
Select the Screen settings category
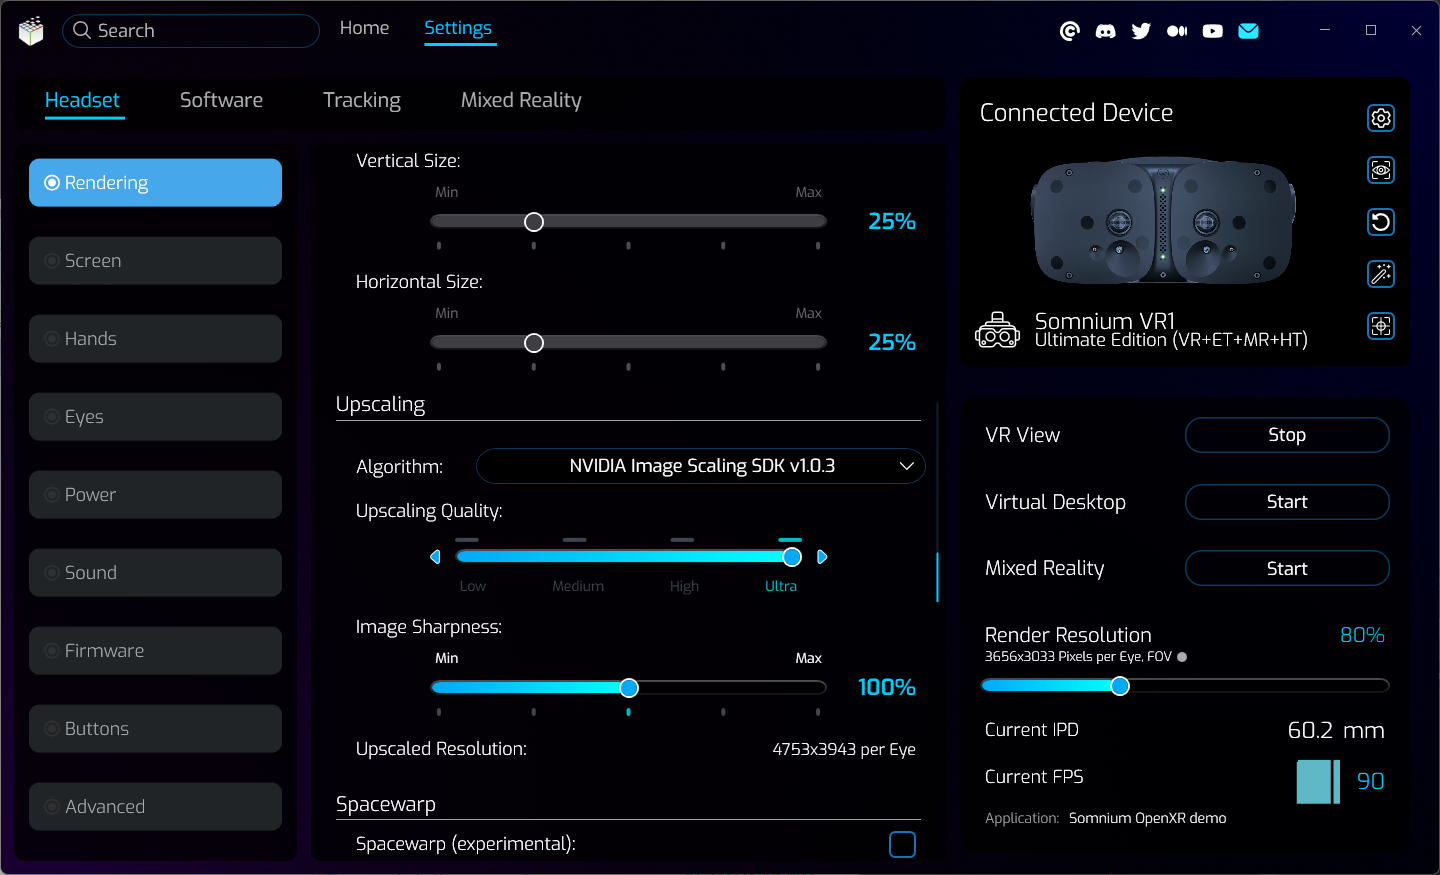click(155, 261)
